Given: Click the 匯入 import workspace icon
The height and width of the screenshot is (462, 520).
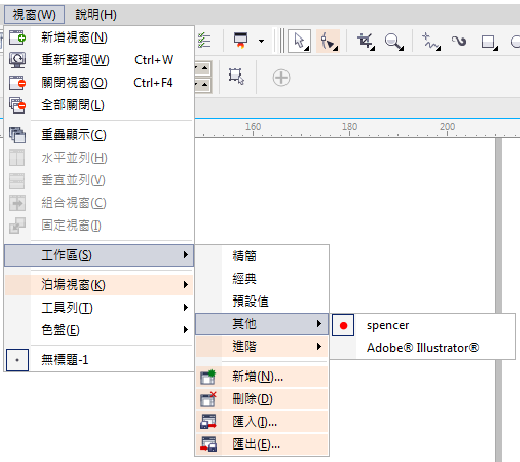Looking at the screenshot, I should (208, 422).
